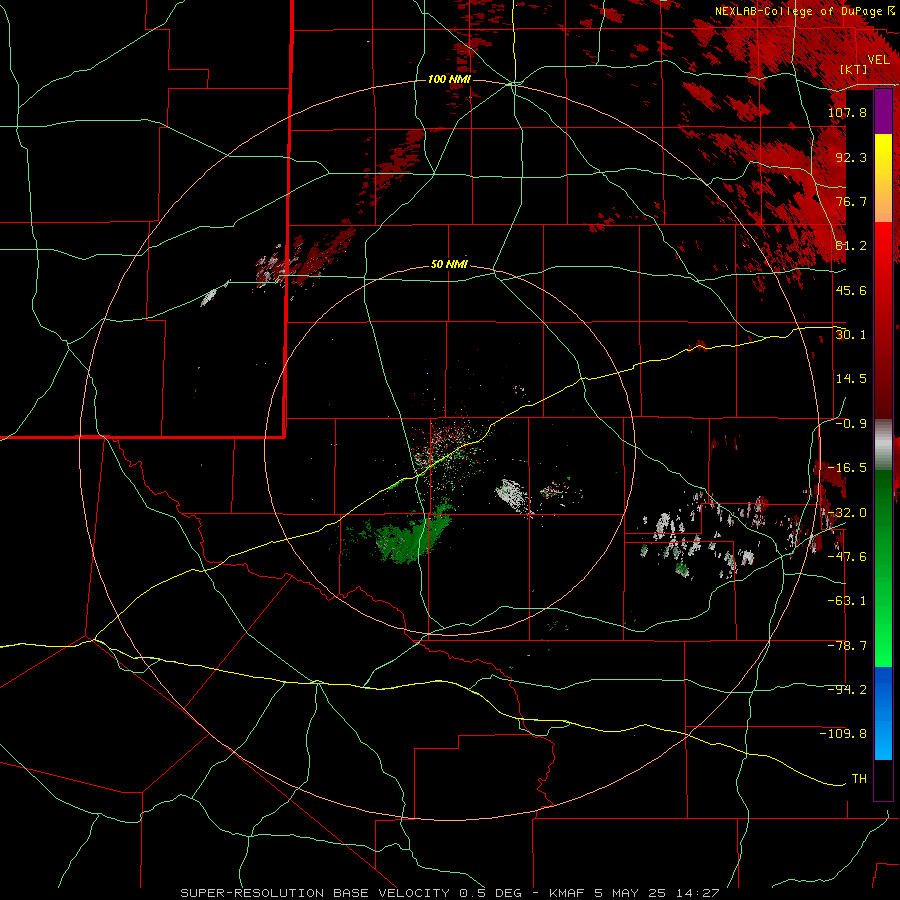Select the -0.9 velocity scale value
Screen dimensions: 900x900
(x=851, y=423)
